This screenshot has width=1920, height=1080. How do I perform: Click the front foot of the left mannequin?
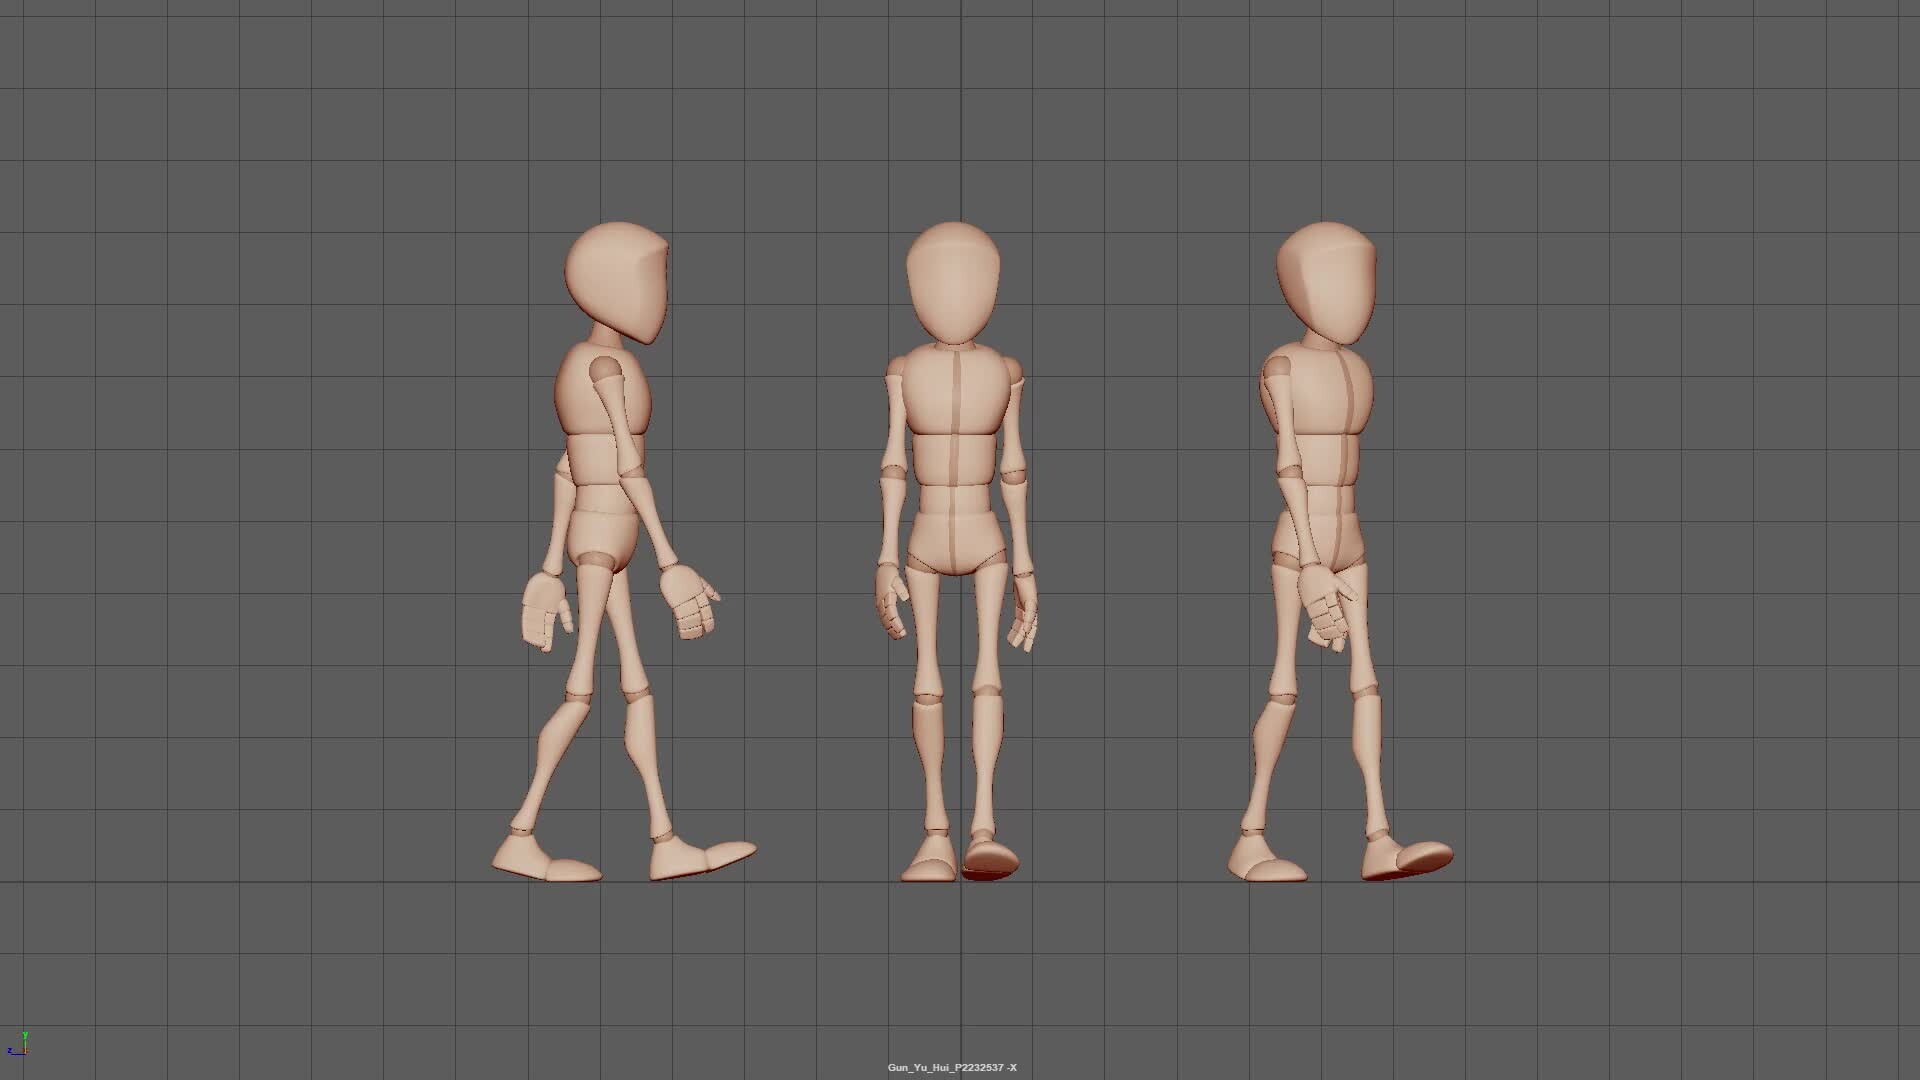click(700, 855)
